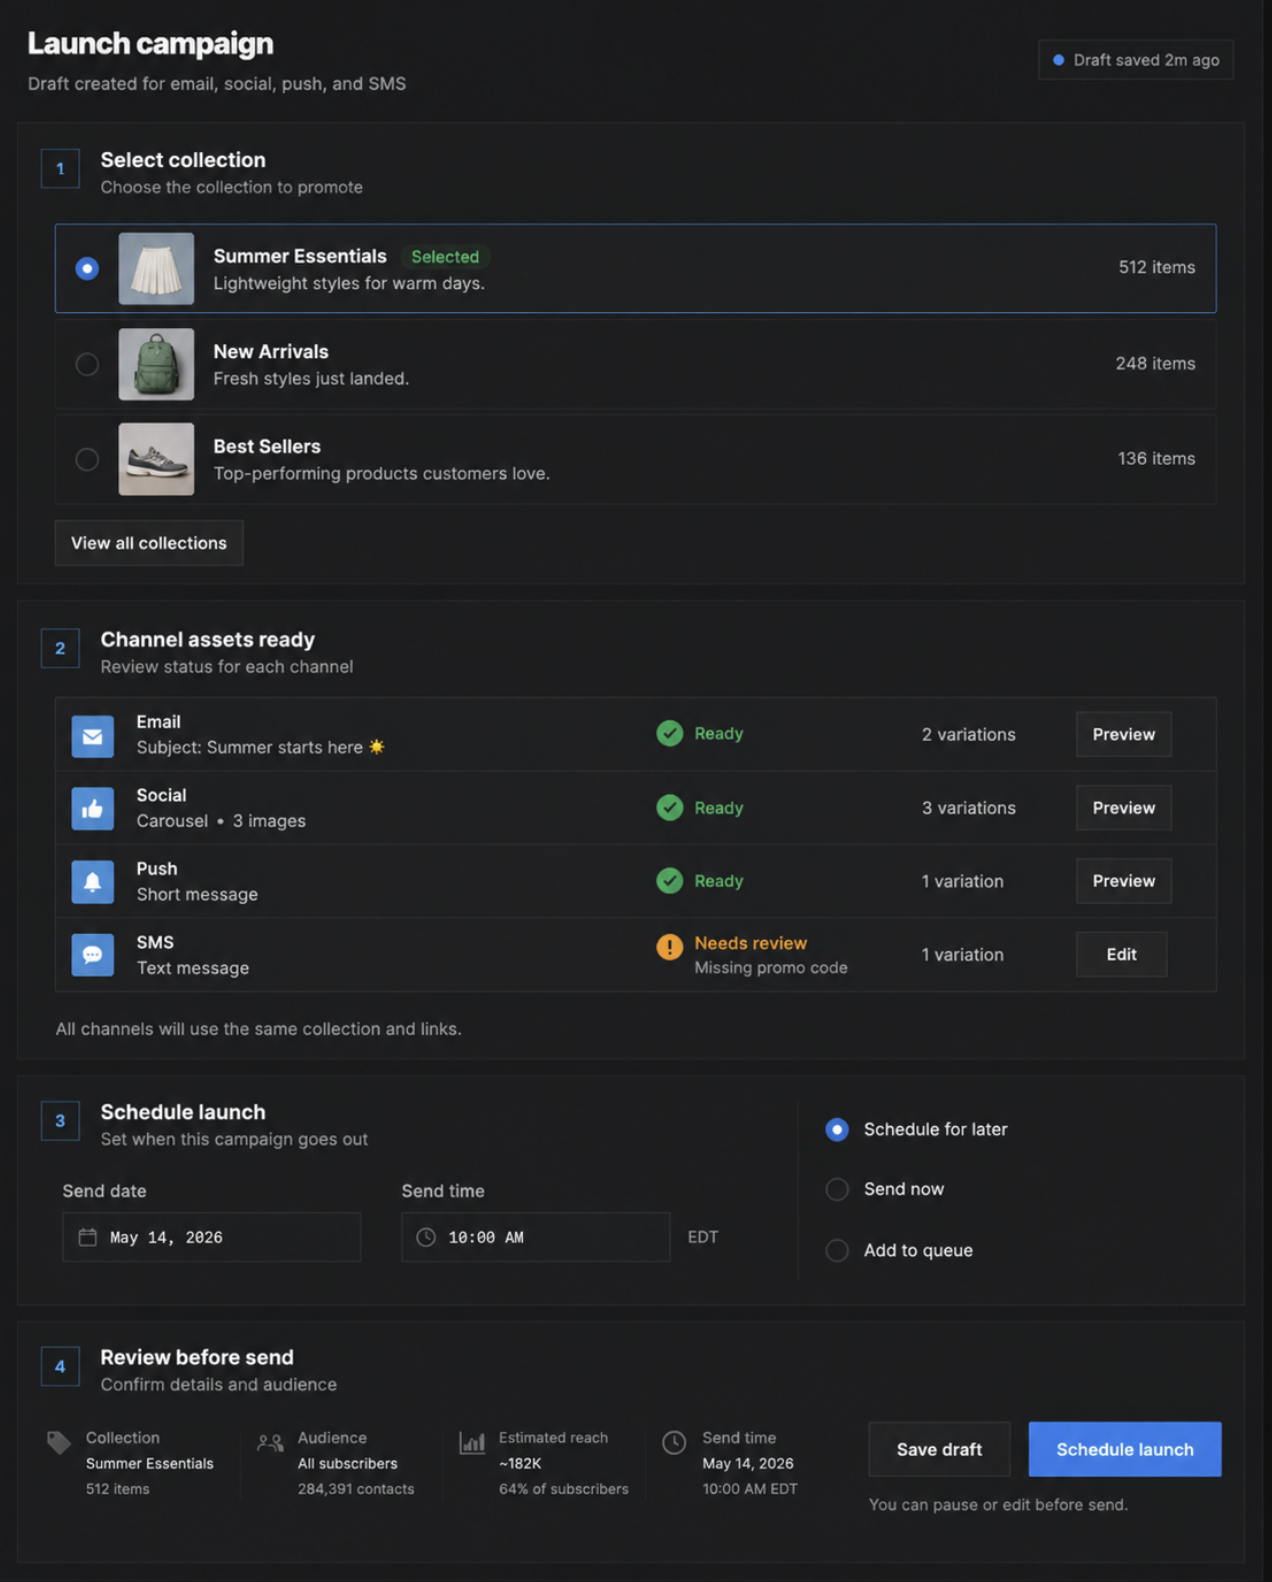
Task: Click calendar icon in Send date field
Action: click(88, 1237)
